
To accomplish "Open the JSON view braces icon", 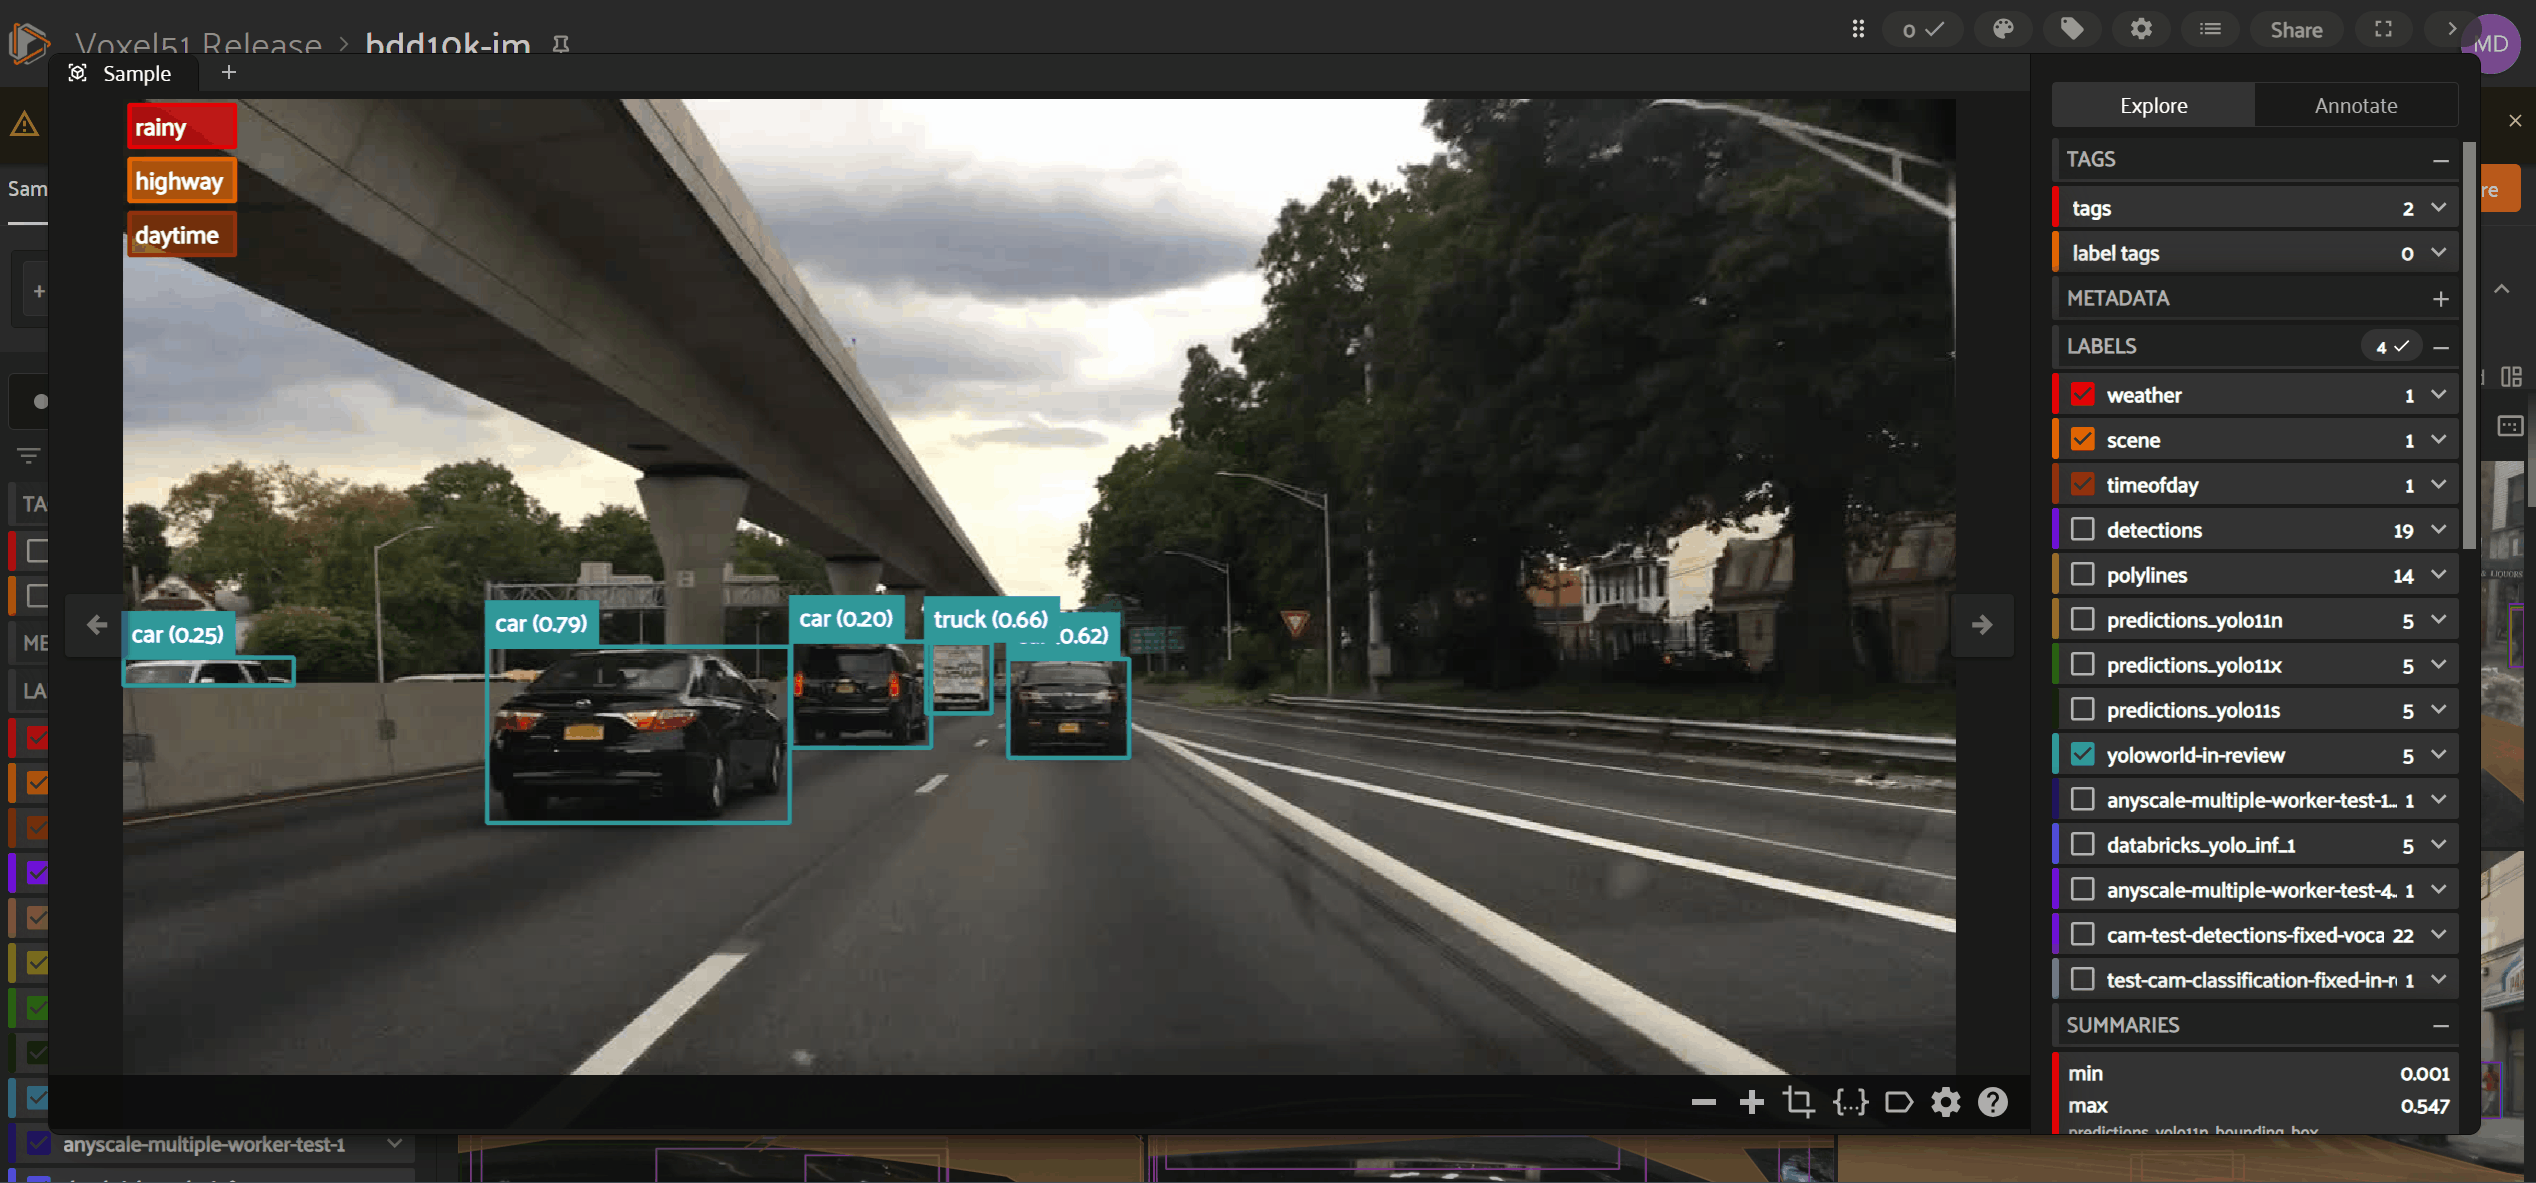I will coord(1850,1102).
